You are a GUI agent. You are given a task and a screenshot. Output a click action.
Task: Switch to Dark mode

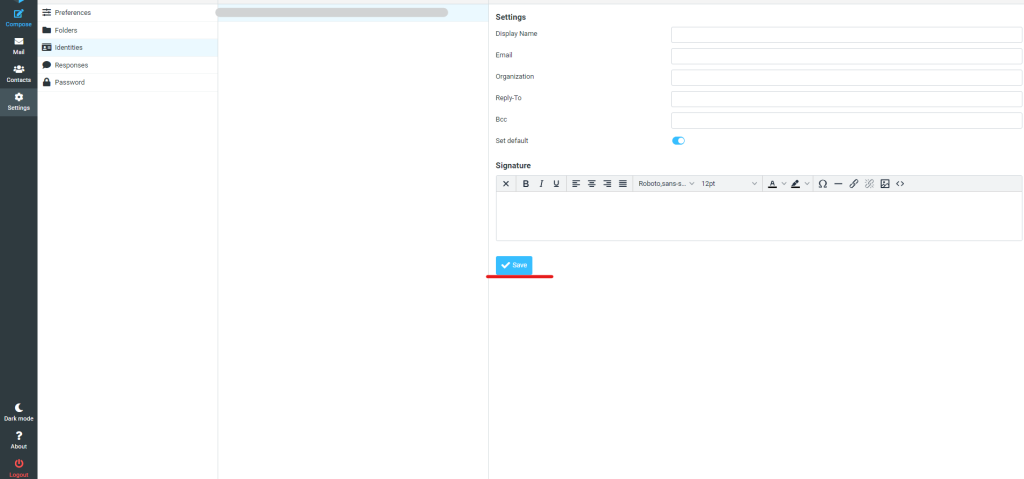18,411
